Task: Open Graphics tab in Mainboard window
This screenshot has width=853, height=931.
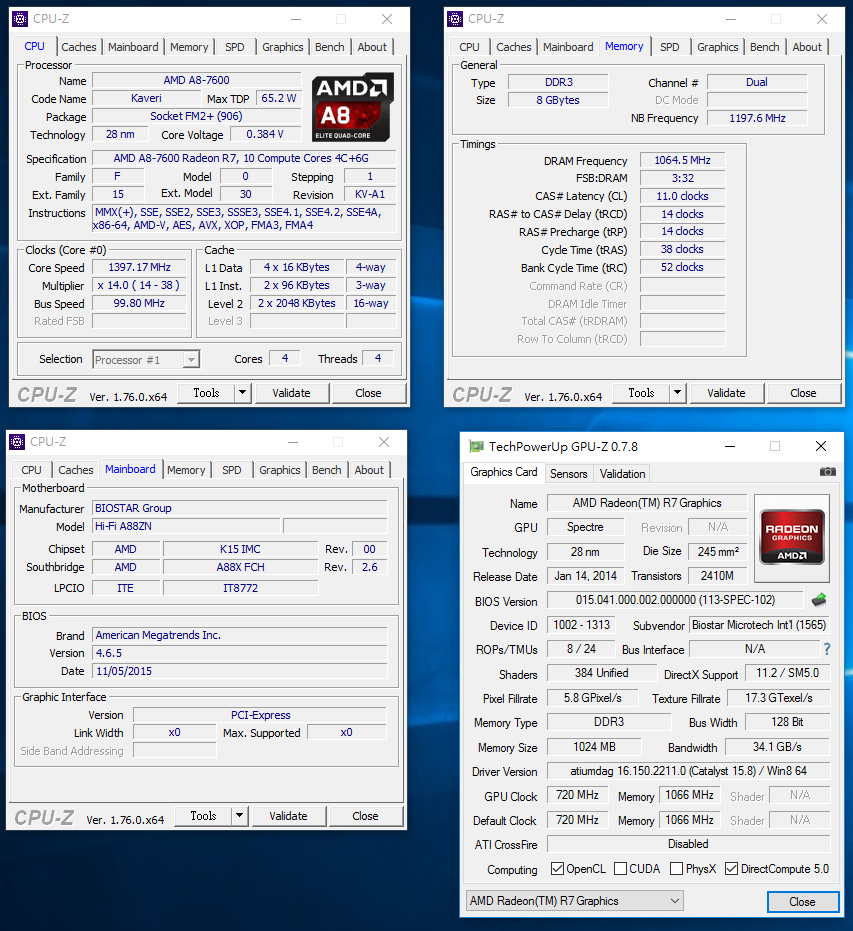Action: 280,470
